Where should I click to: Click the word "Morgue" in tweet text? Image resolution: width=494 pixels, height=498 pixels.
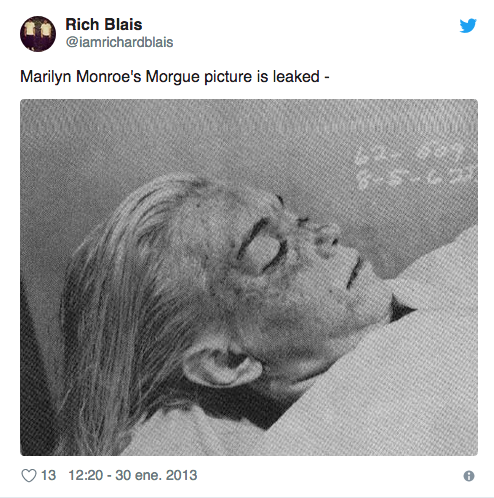173,77
